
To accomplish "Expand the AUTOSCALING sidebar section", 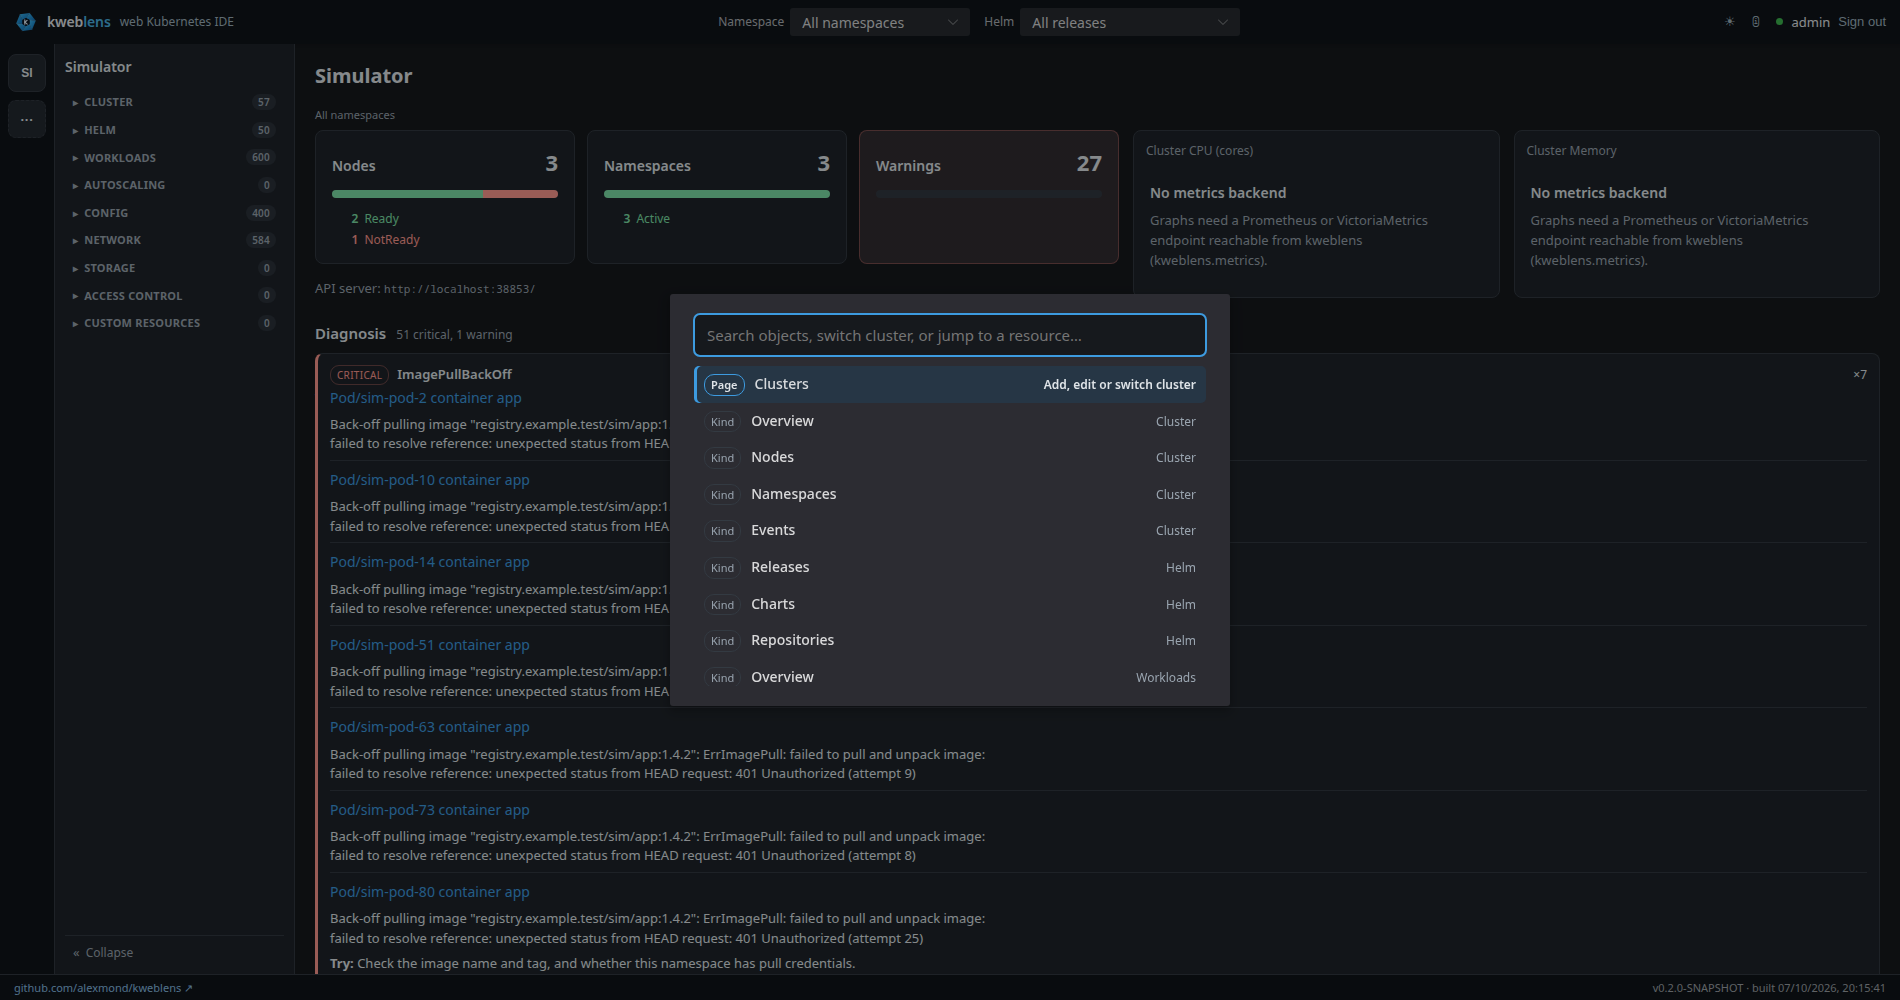I will [x=172, y=185].
